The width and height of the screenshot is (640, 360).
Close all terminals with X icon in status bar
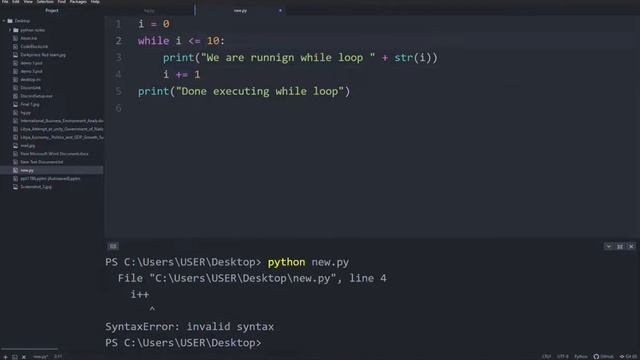coord(24,357)
